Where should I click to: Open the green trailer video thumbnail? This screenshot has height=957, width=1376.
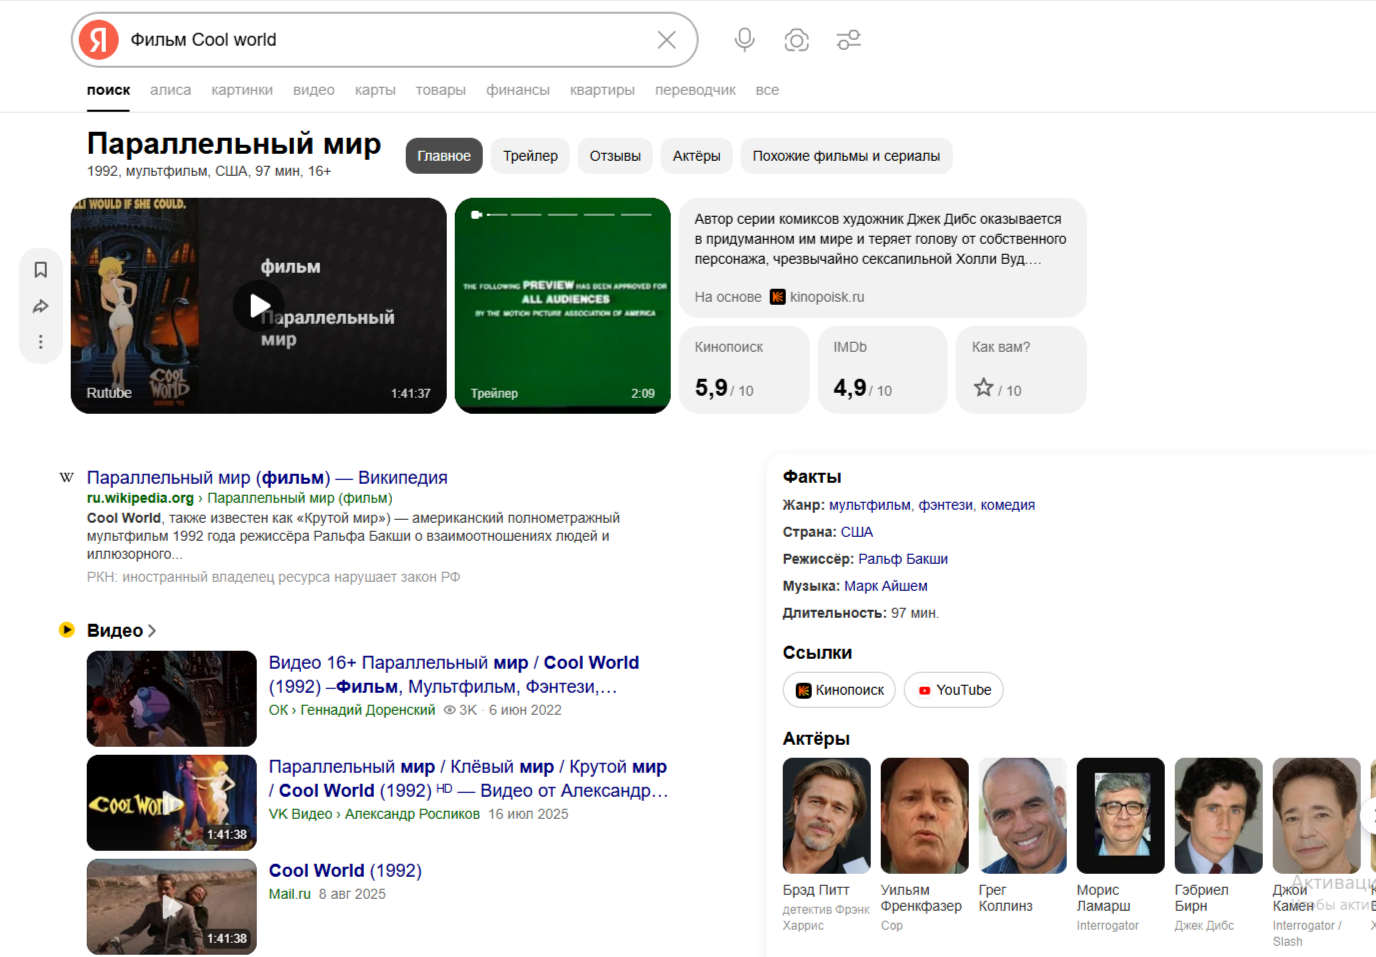563,306
